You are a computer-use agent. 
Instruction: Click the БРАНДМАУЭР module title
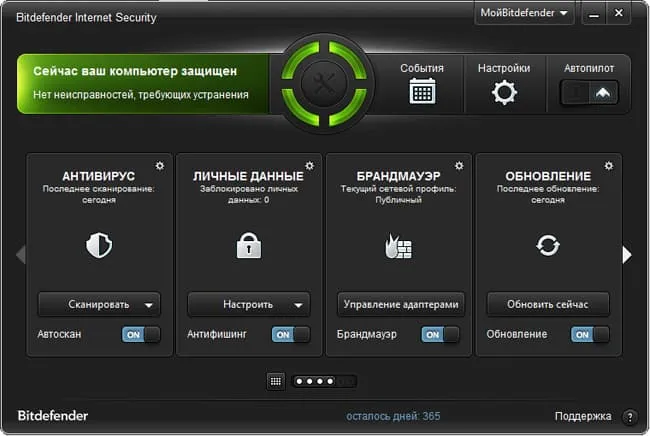click(398, 176)
